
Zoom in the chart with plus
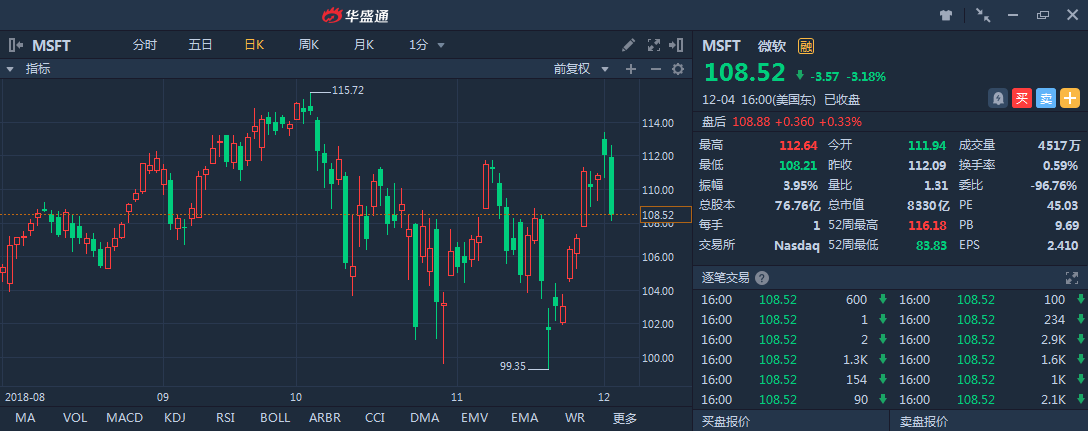[631, 69]
